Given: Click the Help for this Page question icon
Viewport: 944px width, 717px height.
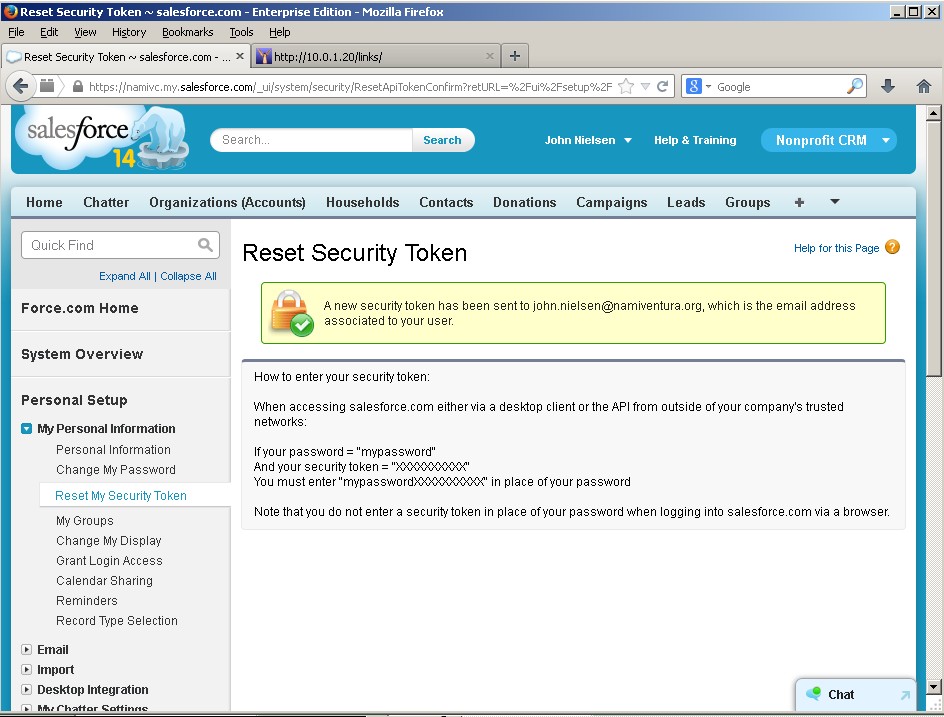Looking at the screenshot, I should coord(893,247).
